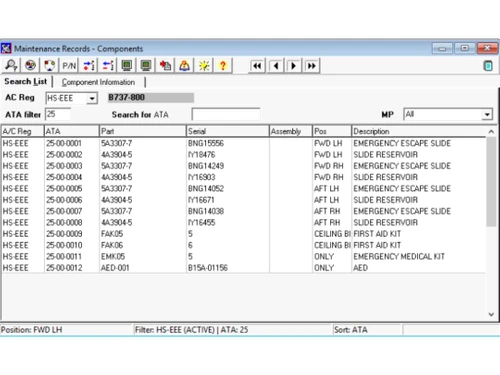
Task: Click the shield-shaped toolbar icon
Action: pyautogui.click(x=50, y=65)
